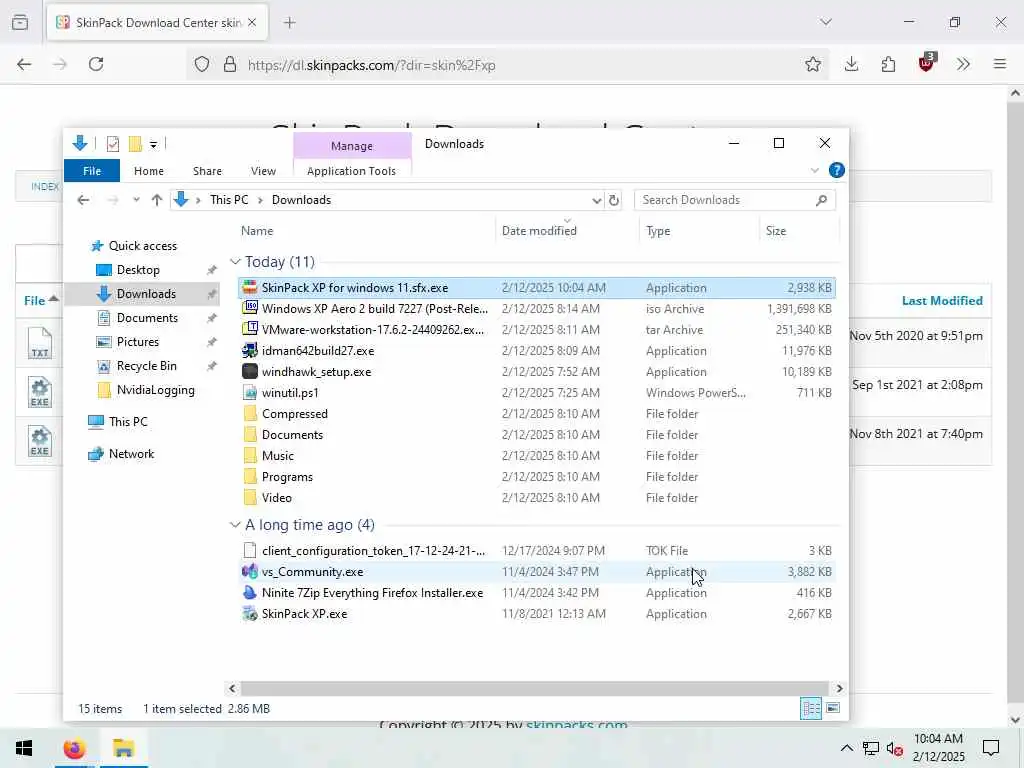Click the Properties quick access toolbar icon
This screenshot has height=768, width=1024.
(113, 144)
